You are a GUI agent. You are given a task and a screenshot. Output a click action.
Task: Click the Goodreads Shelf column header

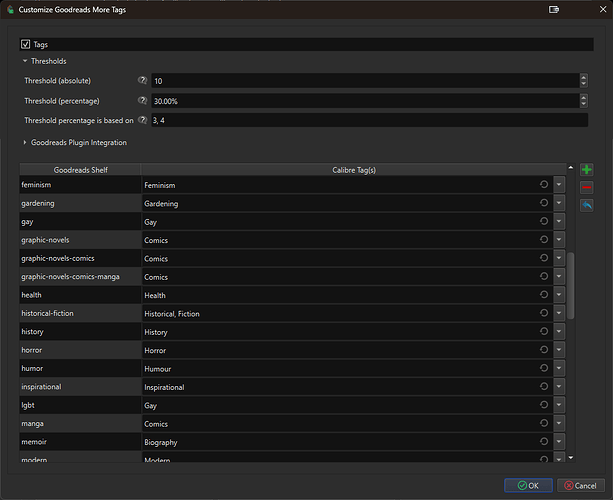coord(80,170)
